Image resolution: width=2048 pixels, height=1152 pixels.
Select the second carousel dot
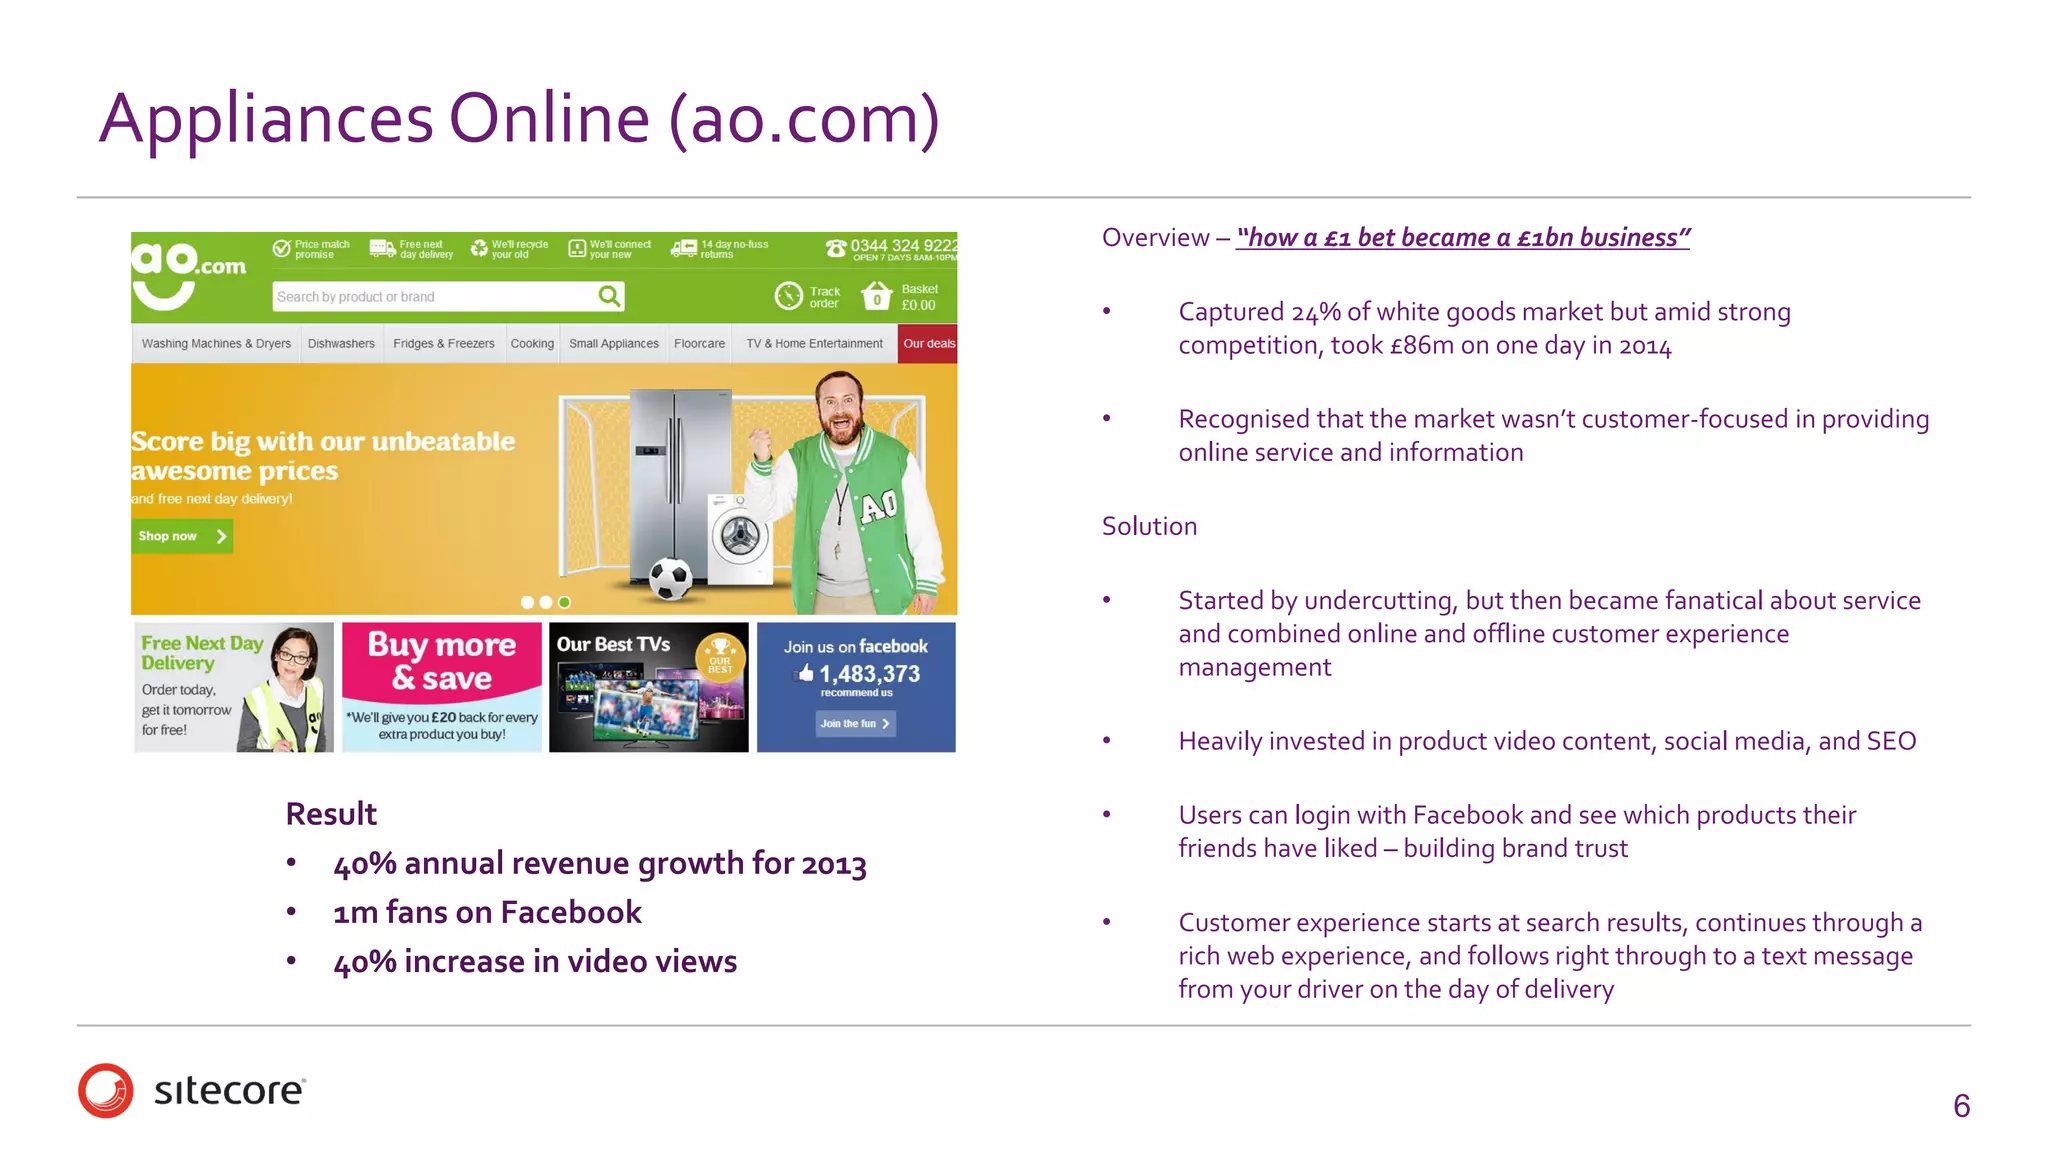point(546,602)
